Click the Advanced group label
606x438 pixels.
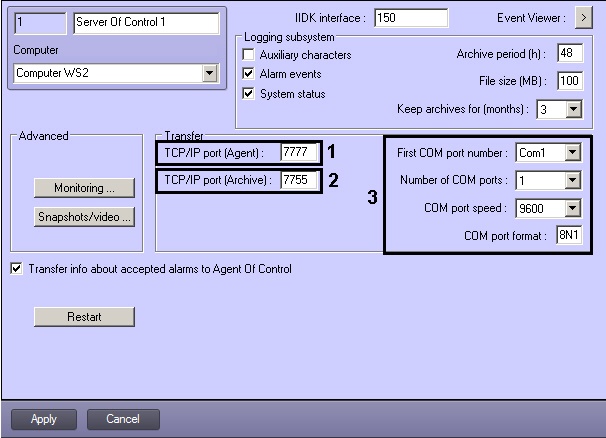pos(43,136)
